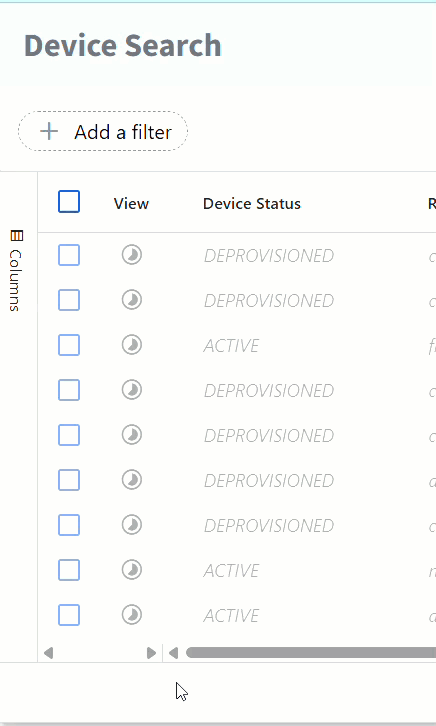Screen dimensions: 436x726
Task: Click left arrow of pinned-column scrollbar
Action: point(49,653)
